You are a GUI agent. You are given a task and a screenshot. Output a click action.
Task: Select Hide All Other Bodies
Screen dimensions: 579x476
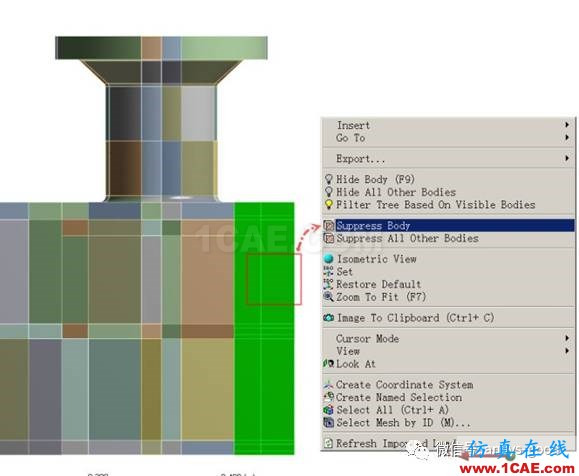pyautogui.click(x=448, y=192)
